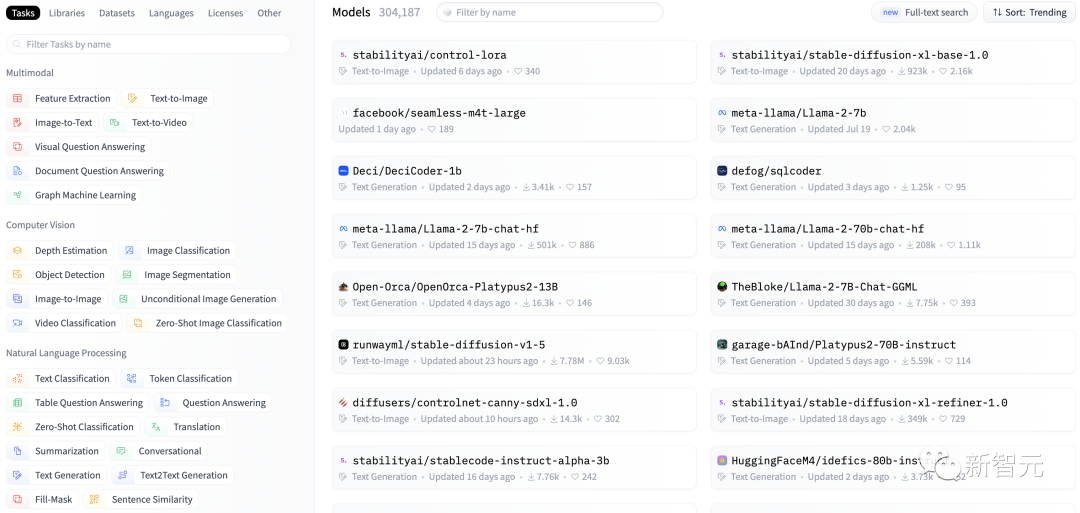
Task: Click the Feature Extraction task icon
Action: click(17, 99)
